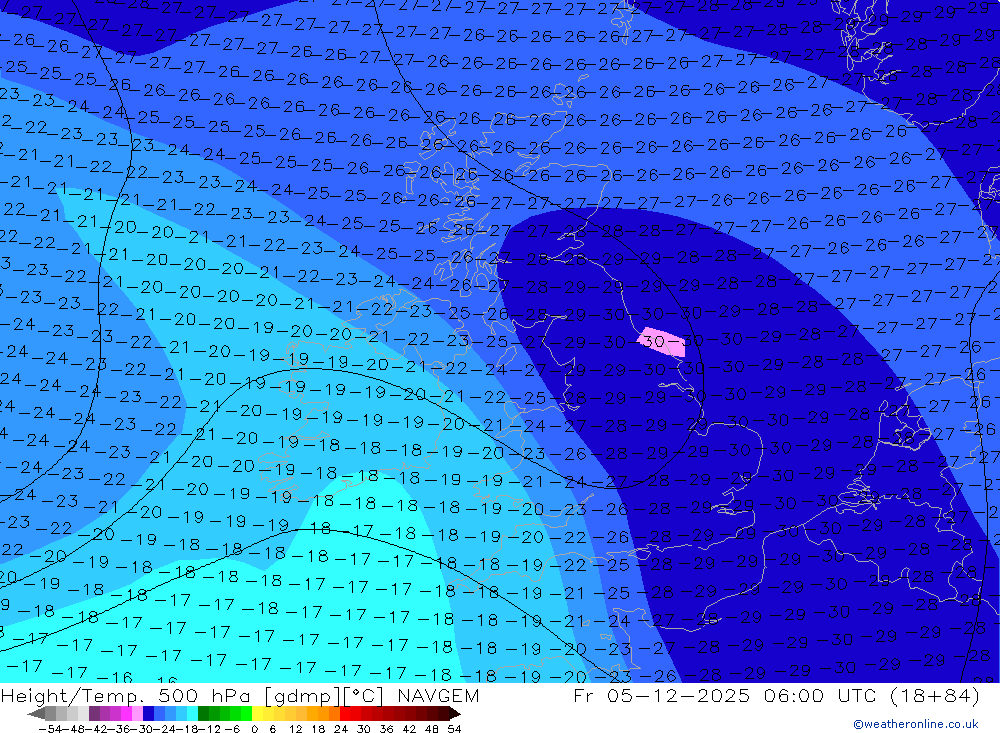Screen dimensions: 1000x733
Task: Click the dark maroon right colorbar arrow
Action: 455,714
